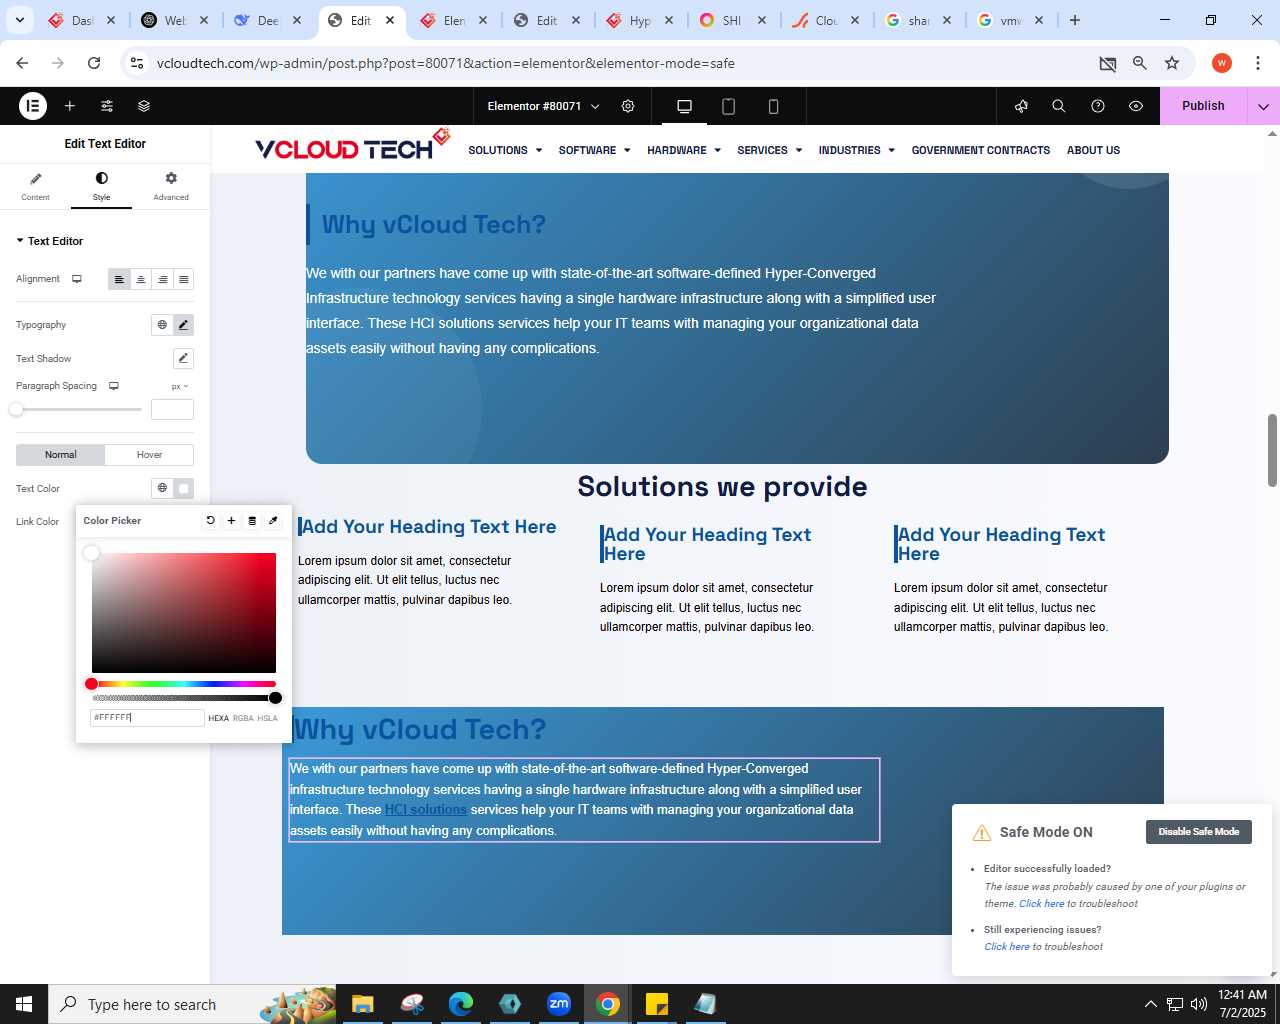Switch to the Advanced tab
Viewport: 1280px width, 1024px height.
(x=171, y=186)
